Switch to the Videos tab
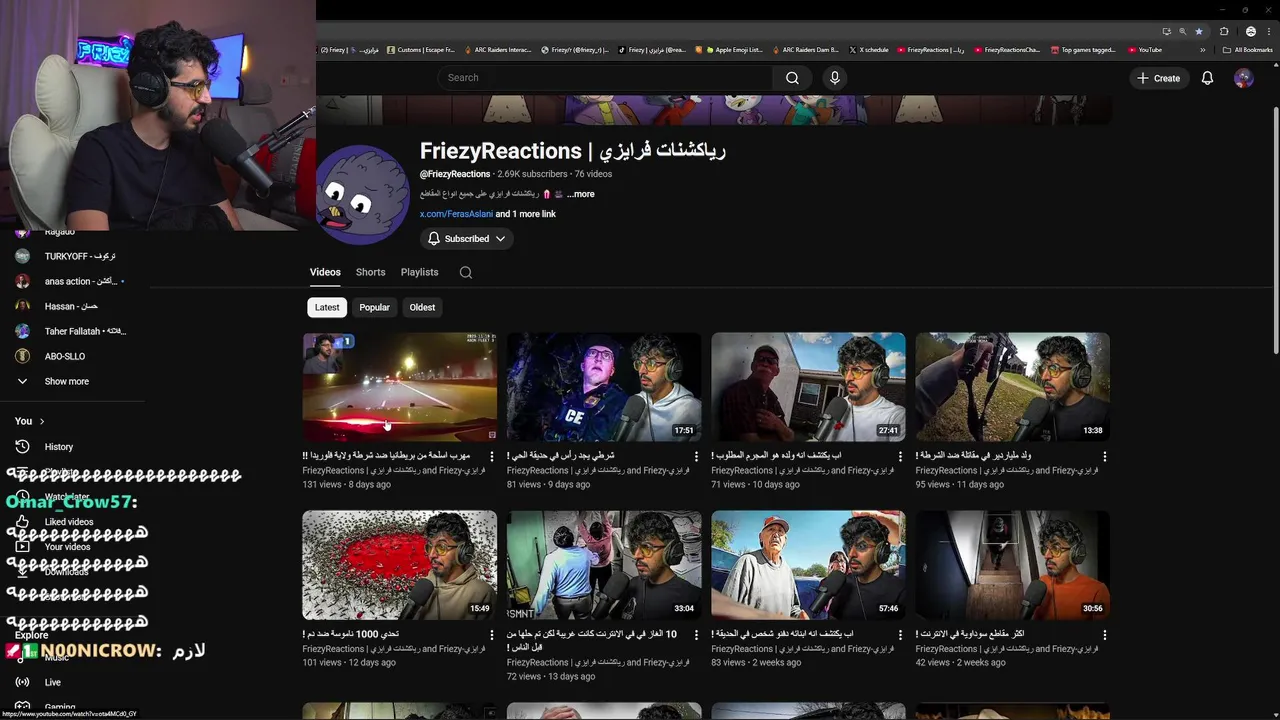The width and height of the screenshot is (1280, 720). [x=325, y=272]
